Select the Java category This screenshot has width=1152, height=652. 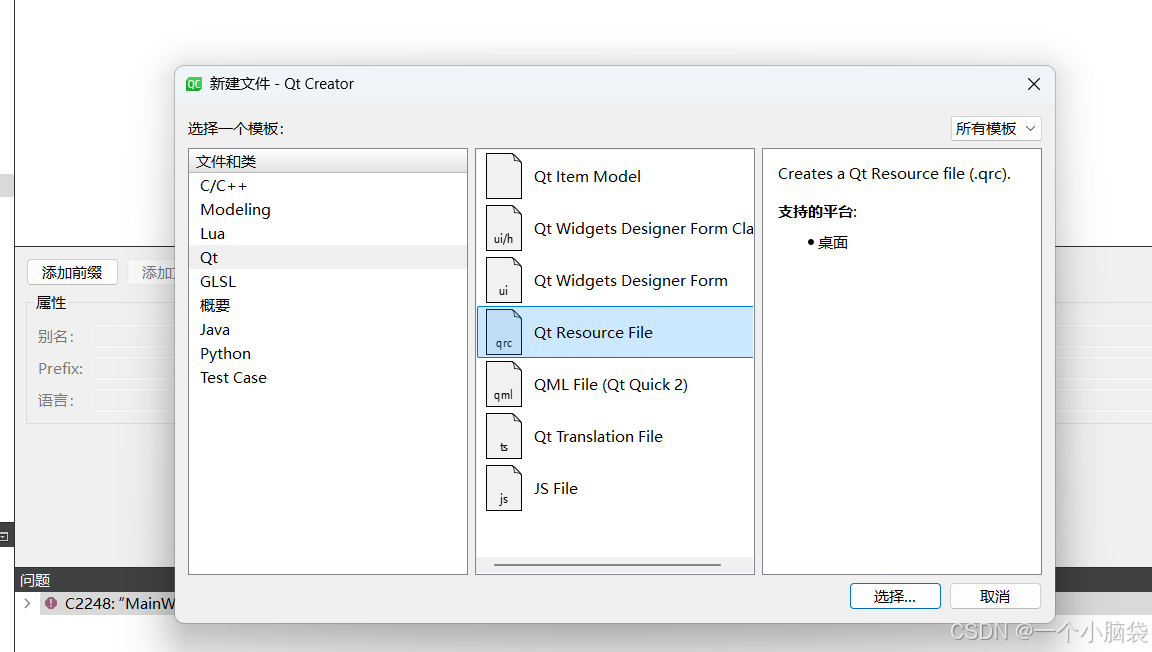(328, 329)
